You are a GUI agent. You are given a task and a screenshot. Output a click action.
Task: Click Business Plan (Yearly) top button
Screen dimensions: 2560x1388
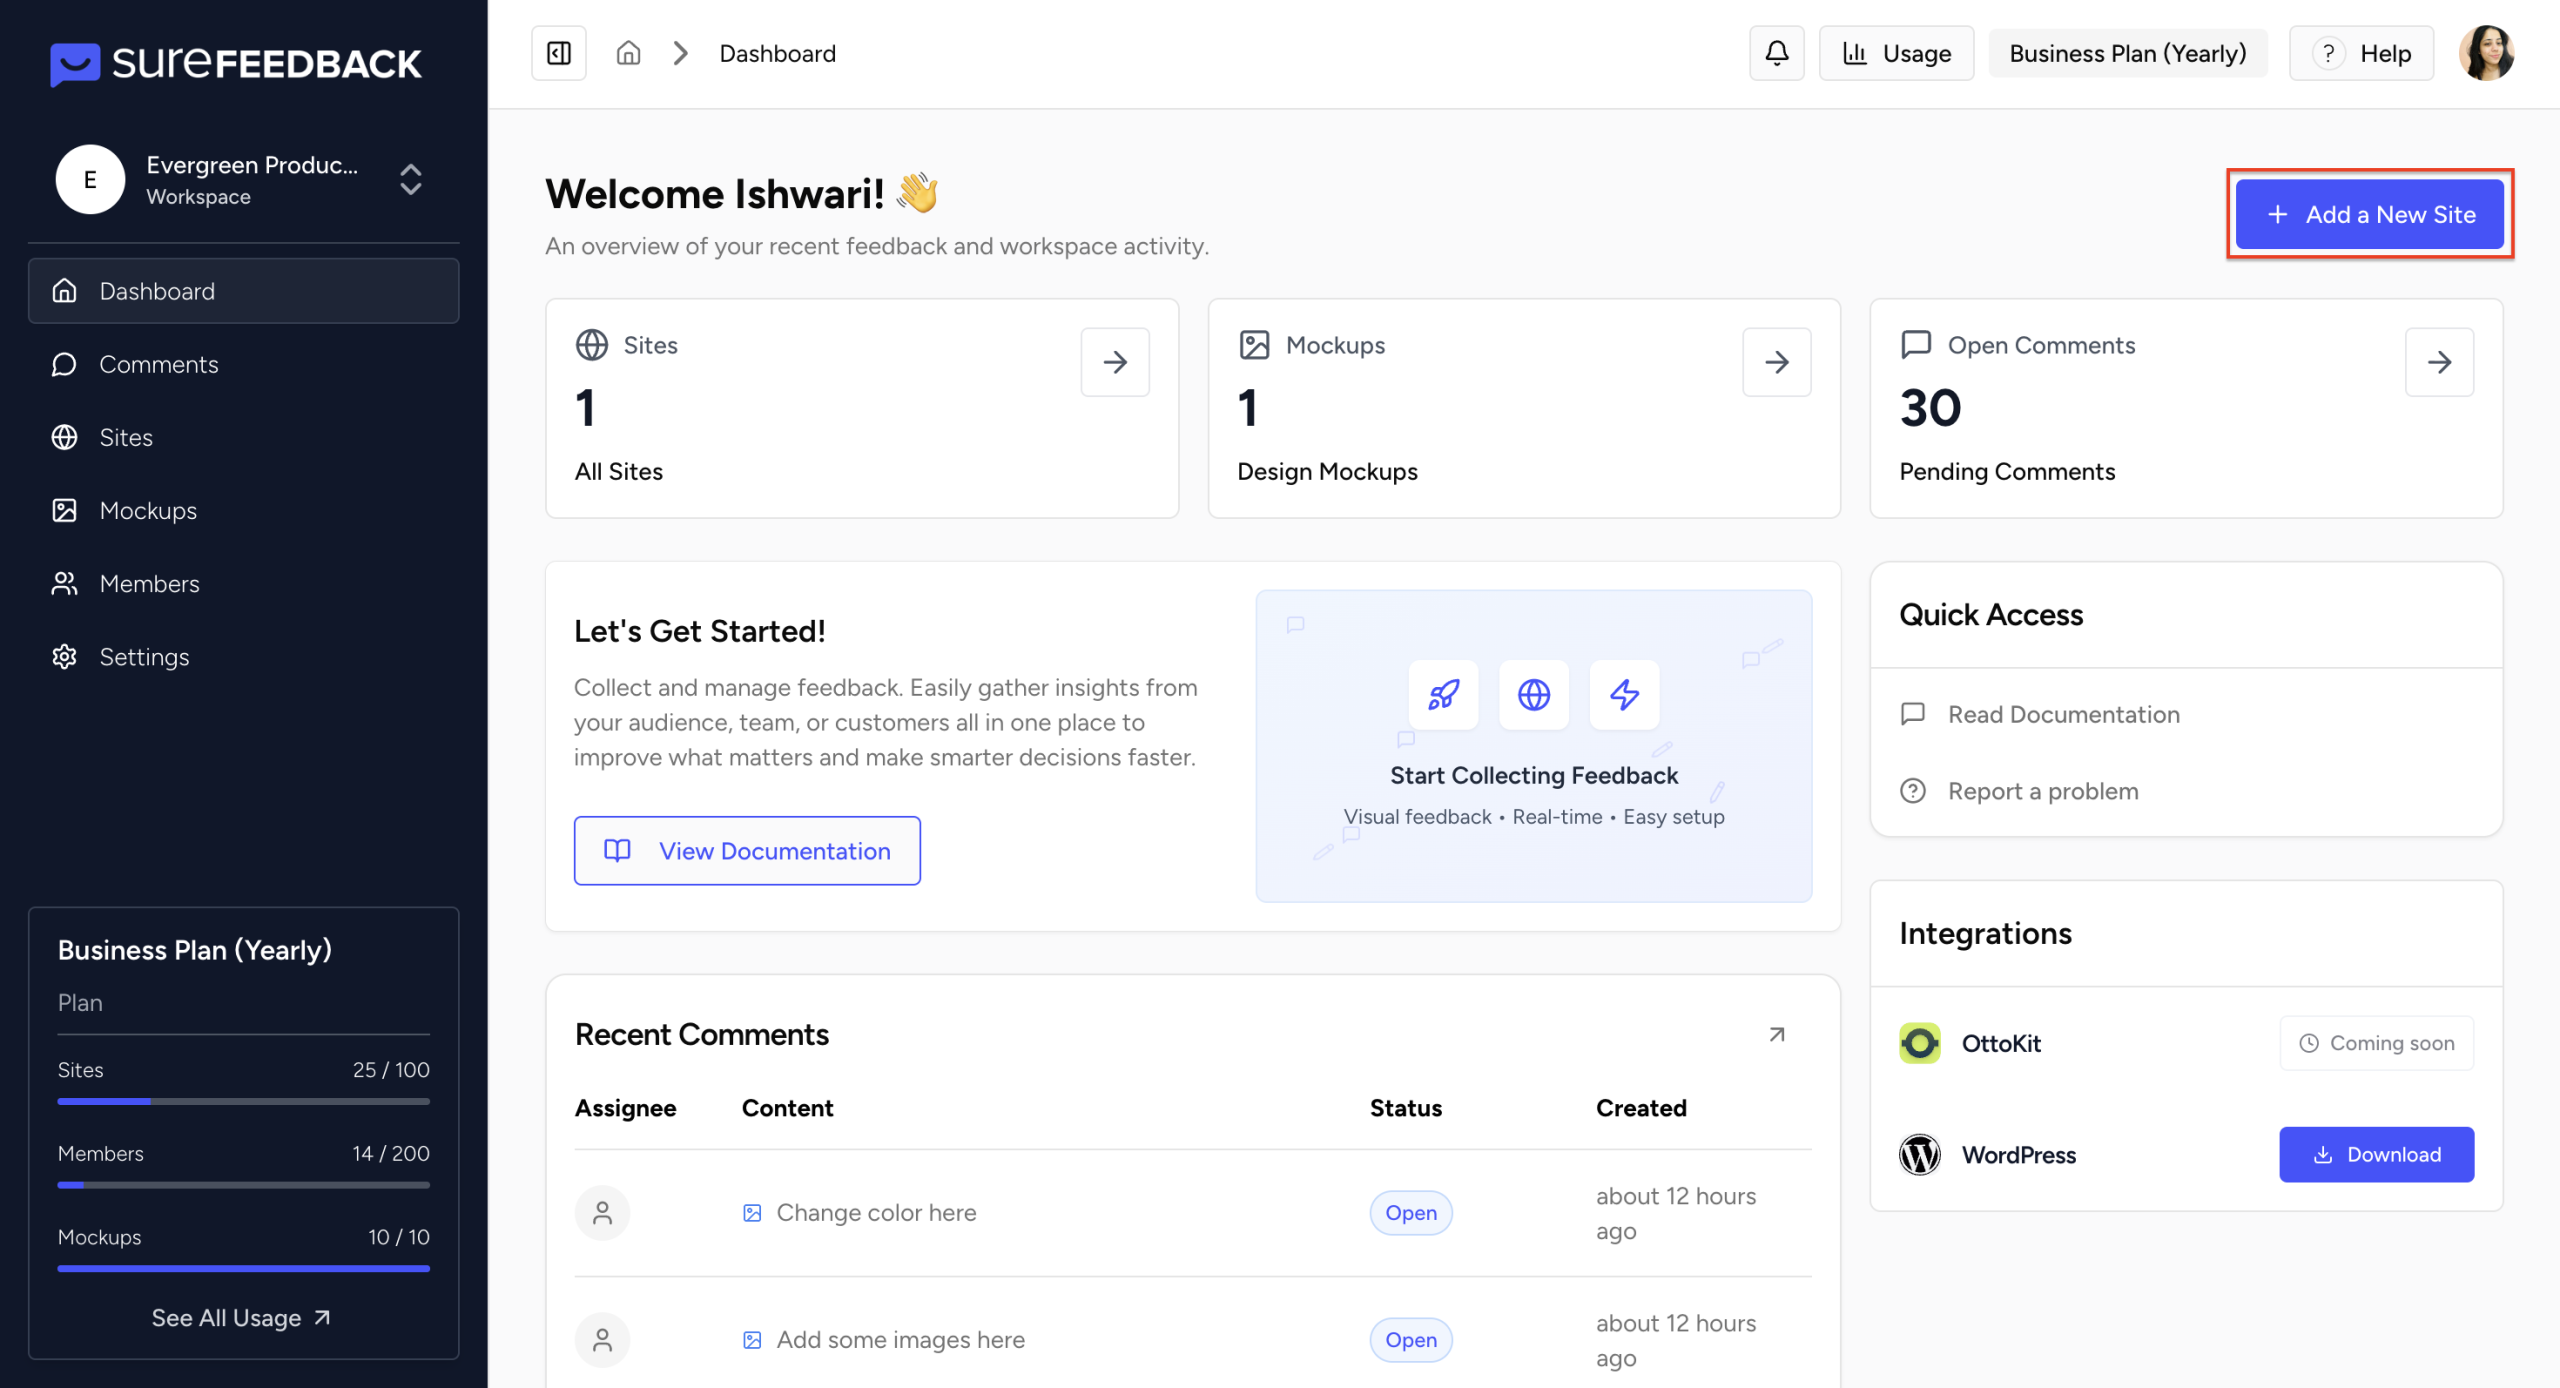coord(2127,53)
